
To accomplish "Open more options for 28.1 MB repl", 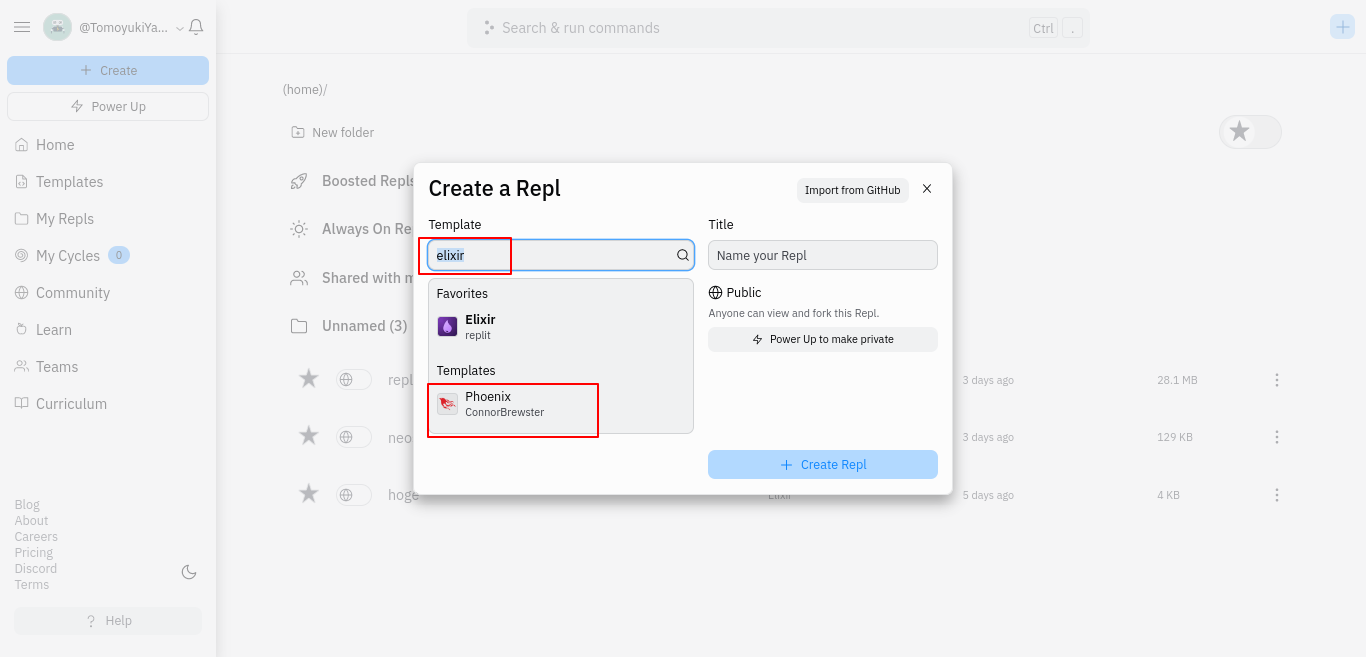I will [1277, 380].
